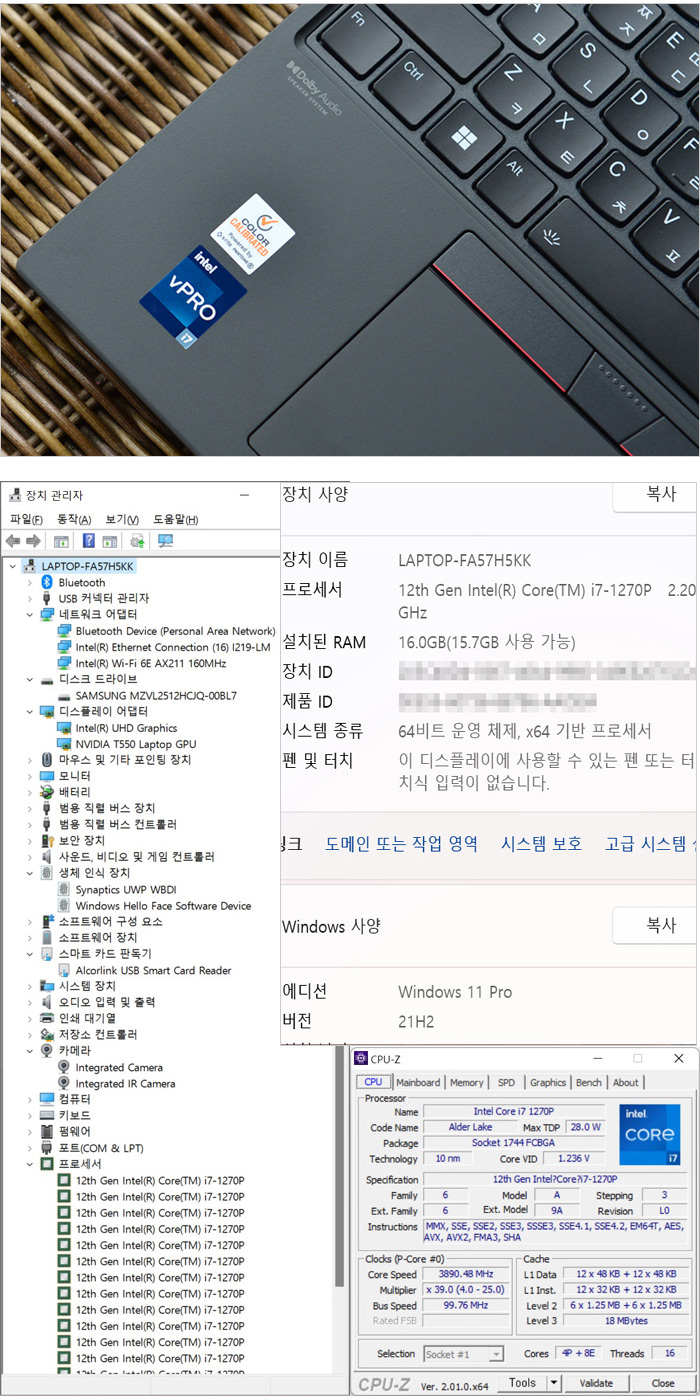700x1400 pixels.
Task: Collapse the 네트워크 어댑터 category
Action: click(30, 614)
